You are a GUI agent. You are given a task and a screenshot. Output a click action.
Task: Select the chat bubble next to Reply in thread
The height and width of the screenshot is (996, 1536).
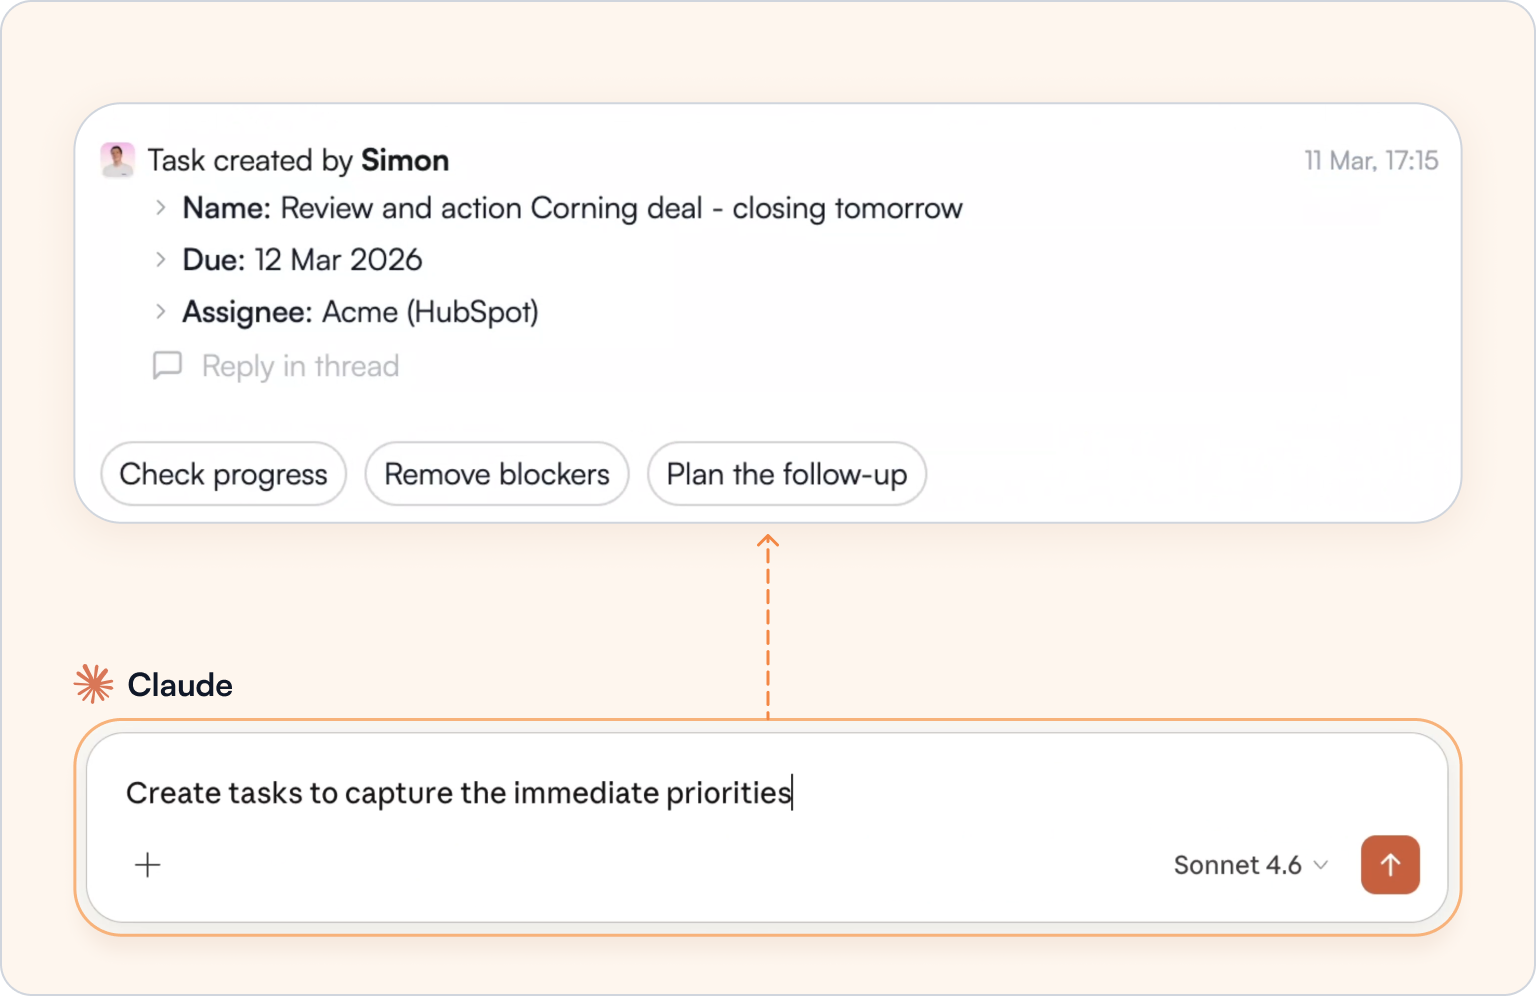pos(168,366)
